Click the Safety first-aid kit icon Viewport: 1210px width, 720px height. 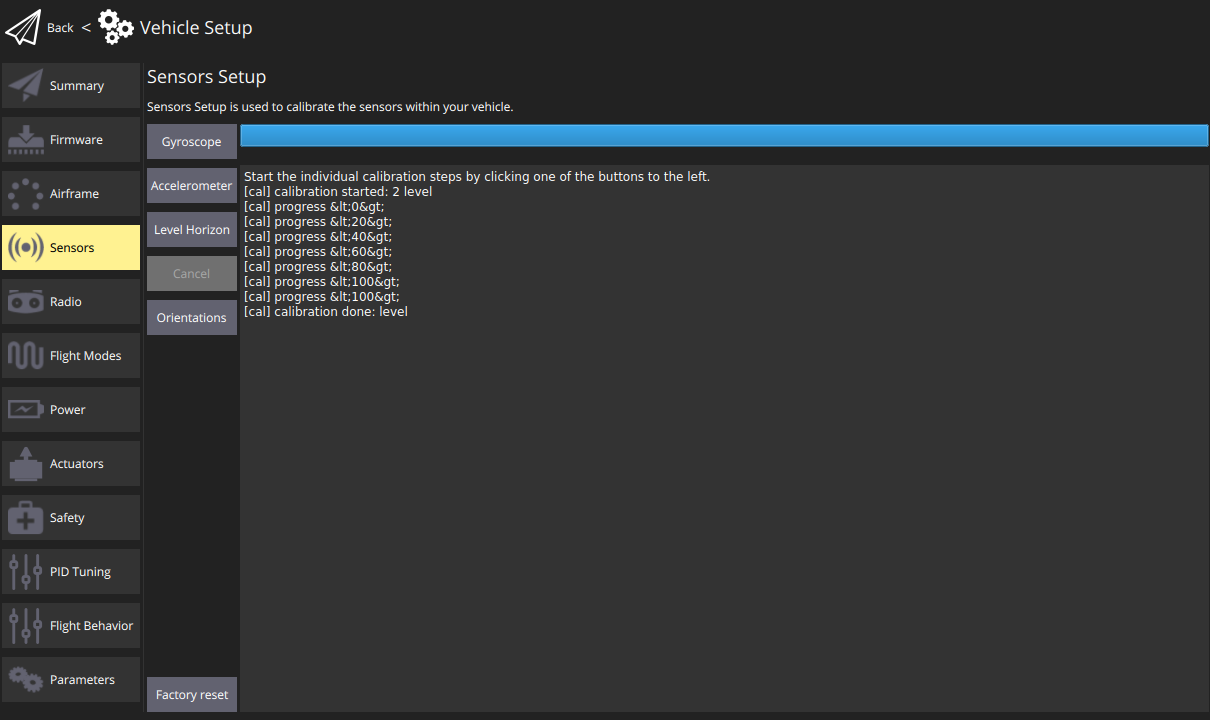point(25,518)
